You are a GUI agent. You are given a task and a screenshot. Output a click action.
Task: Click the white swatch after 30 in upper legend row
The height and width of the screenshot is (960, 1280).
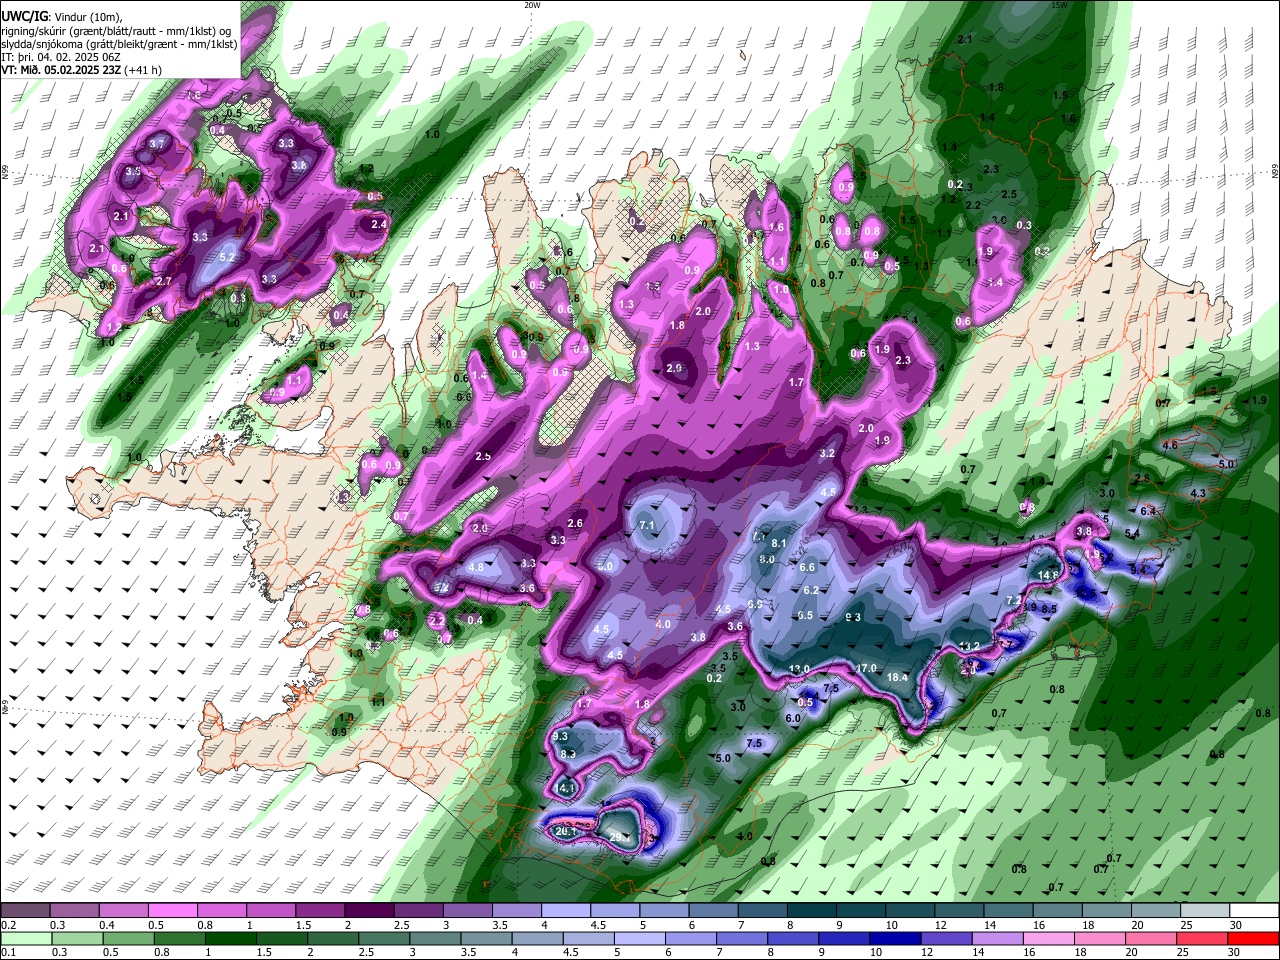coord(1254,911)
